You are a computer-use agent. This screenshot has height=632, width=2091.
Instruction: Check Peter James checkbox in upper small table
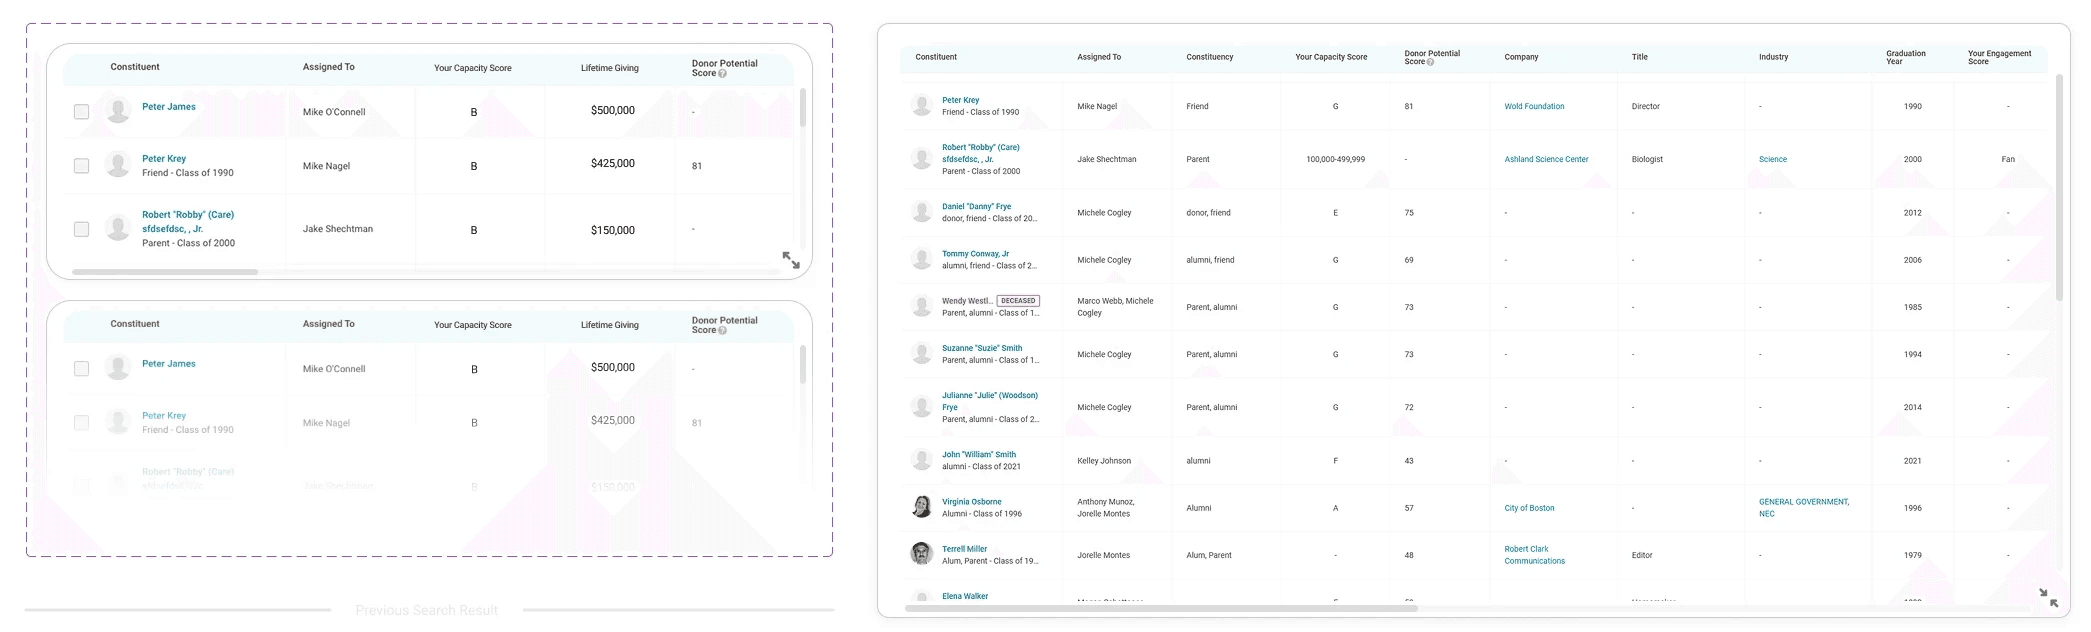click(x=81, y=112)
